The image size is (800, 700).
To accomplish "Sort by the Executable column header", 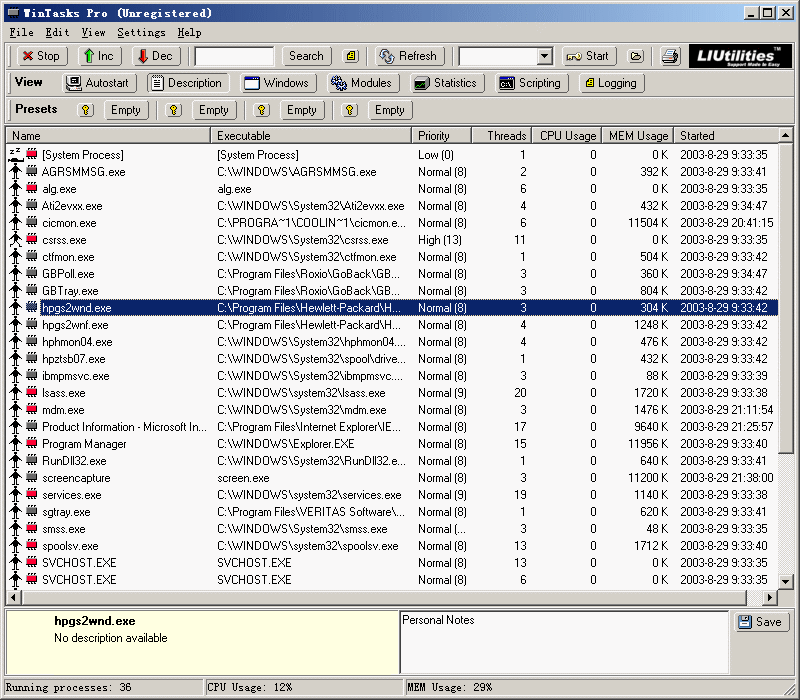I will tap(311, 136).
